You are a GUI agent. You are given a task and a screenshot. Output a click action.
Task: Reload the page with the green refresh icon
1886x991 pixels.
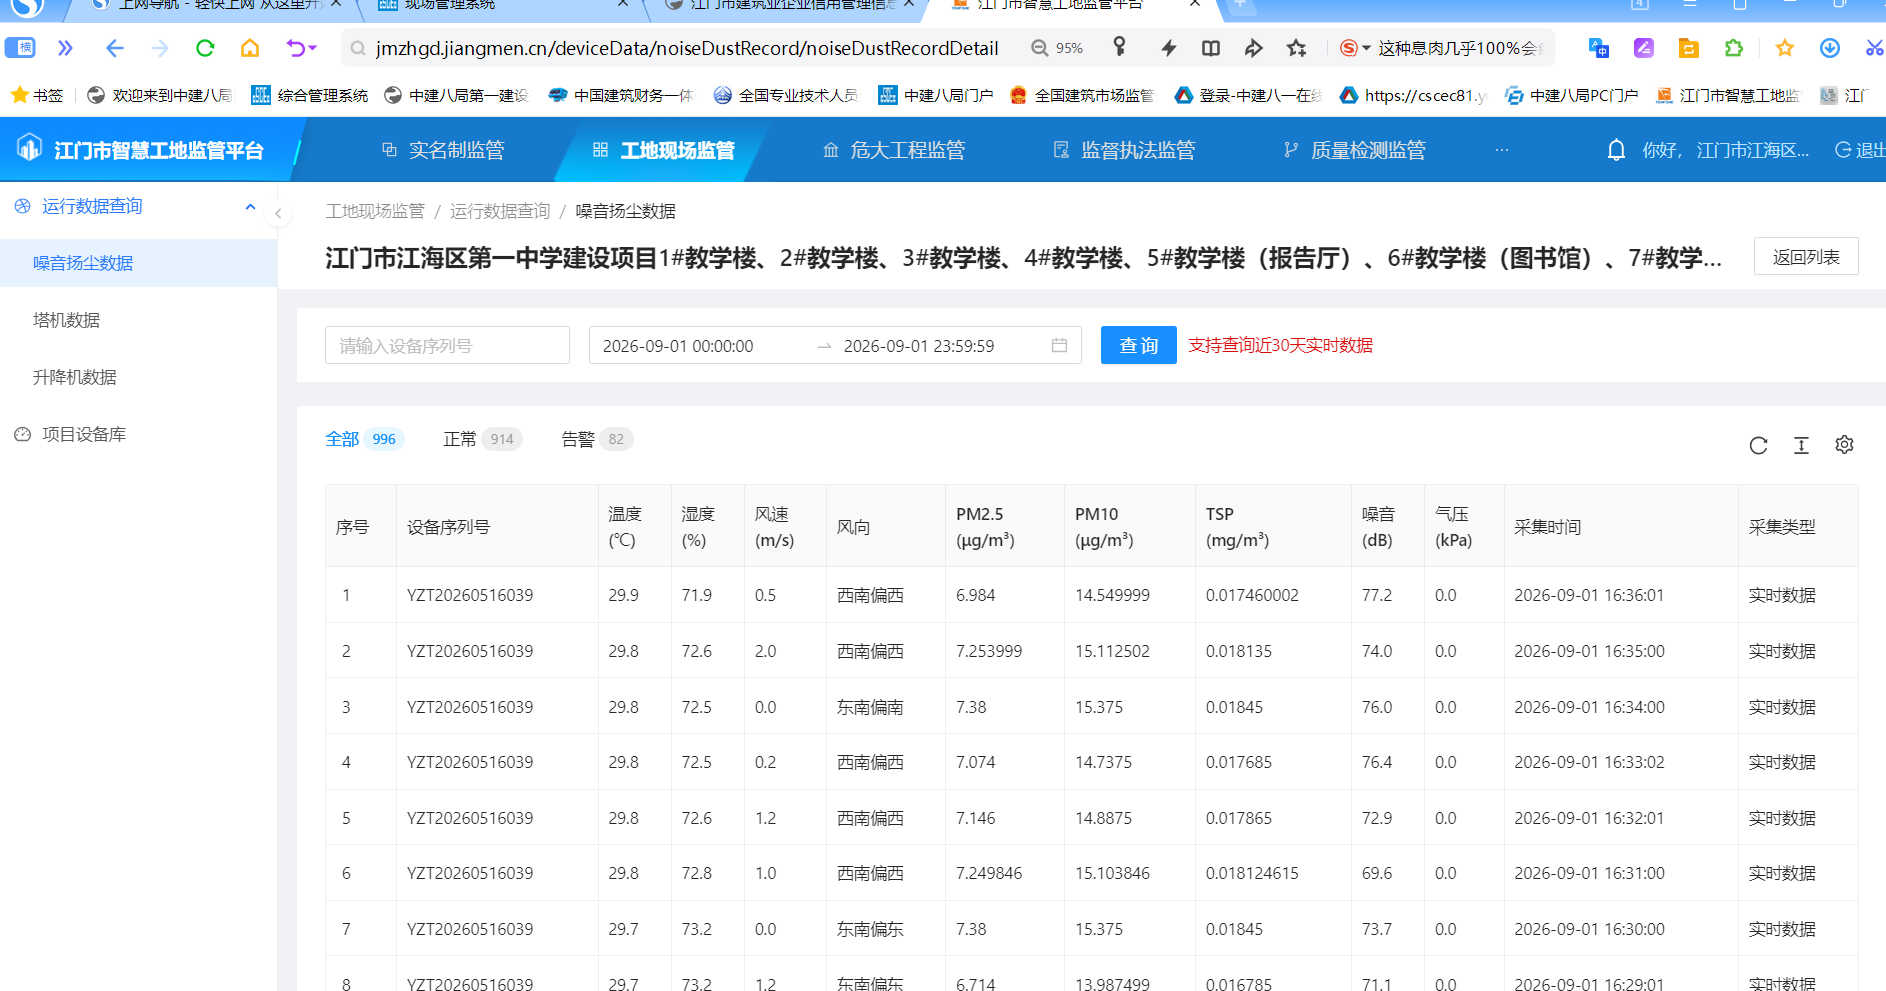coord(205,48)
